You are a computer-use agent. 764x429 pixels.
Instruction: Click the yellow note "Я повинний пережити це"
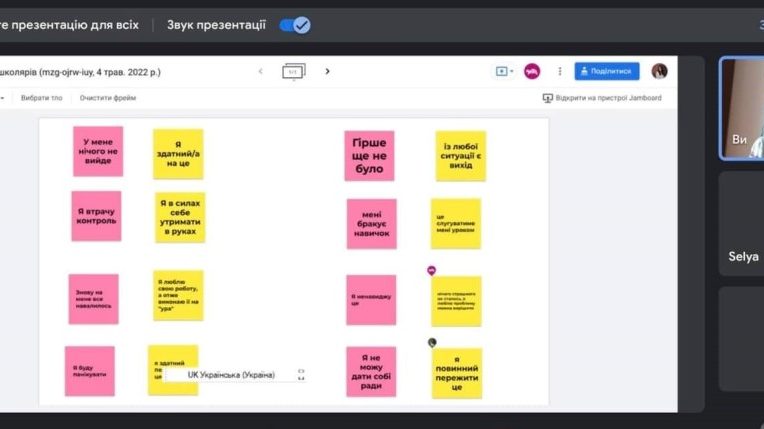tap(457, 373)
